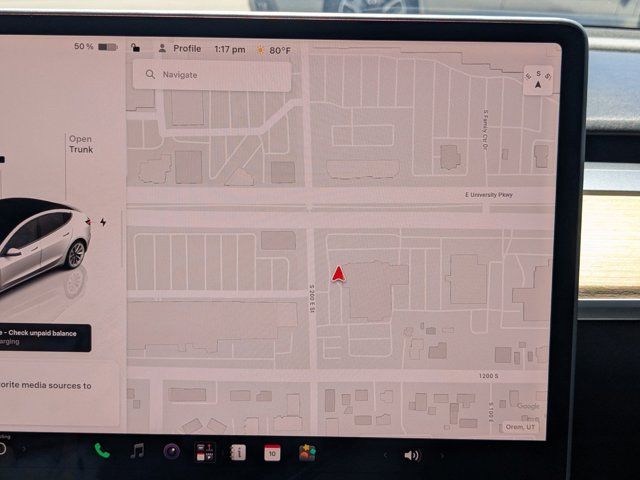The image size is (640, 480).
Task: Tap the 50 % battery text
Action: pyautogui.click(x=83, y=46)
